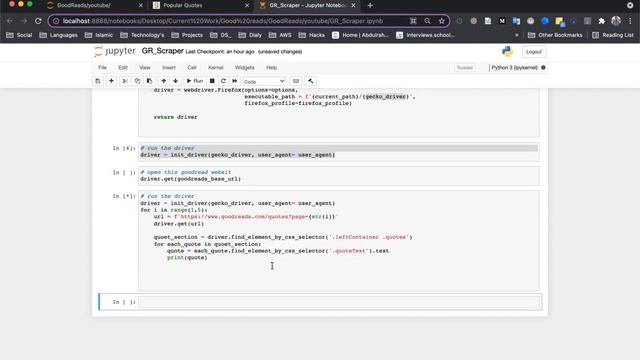Image resolution: width=640 pixels, height=360 pixels.
Task: Close the GoodReads/youtube/ tab
Action: [141, 5]
